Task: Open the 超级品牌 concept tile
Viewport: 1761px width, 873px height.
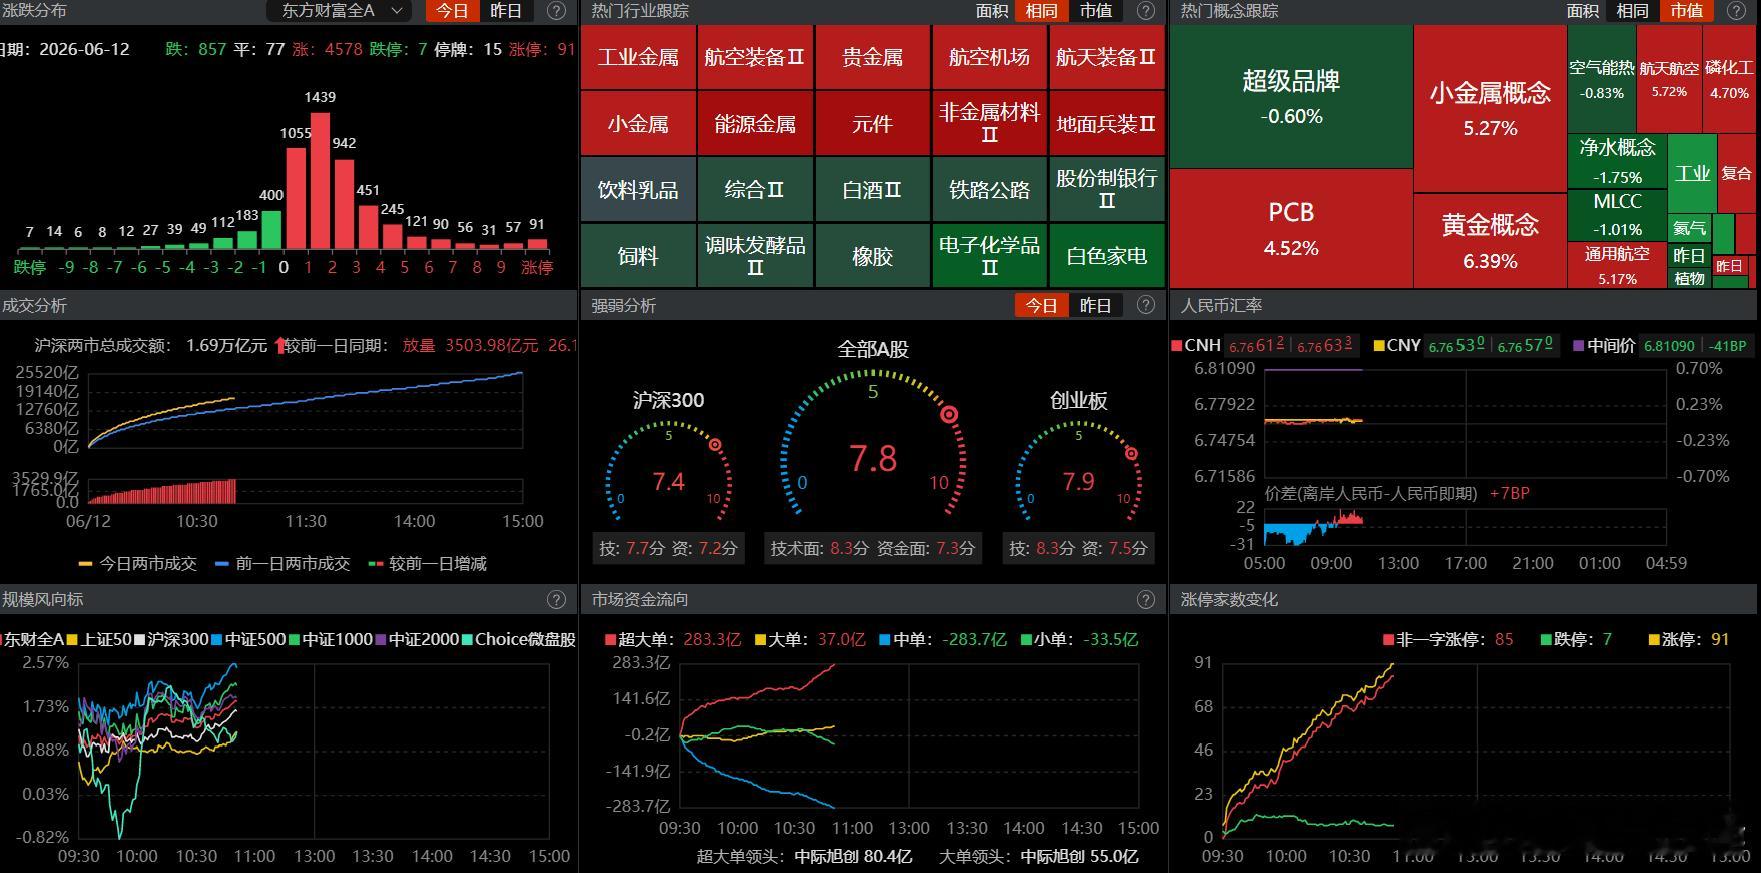Action: (x=1291, y=96)
